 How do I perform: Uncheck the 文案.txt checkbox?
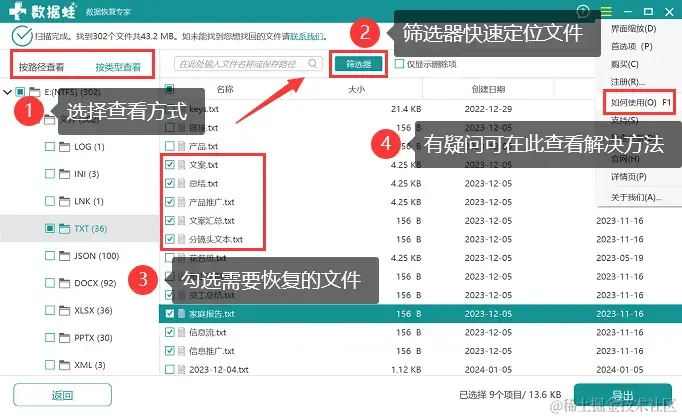pyautogui.click(x=170, y=165)
